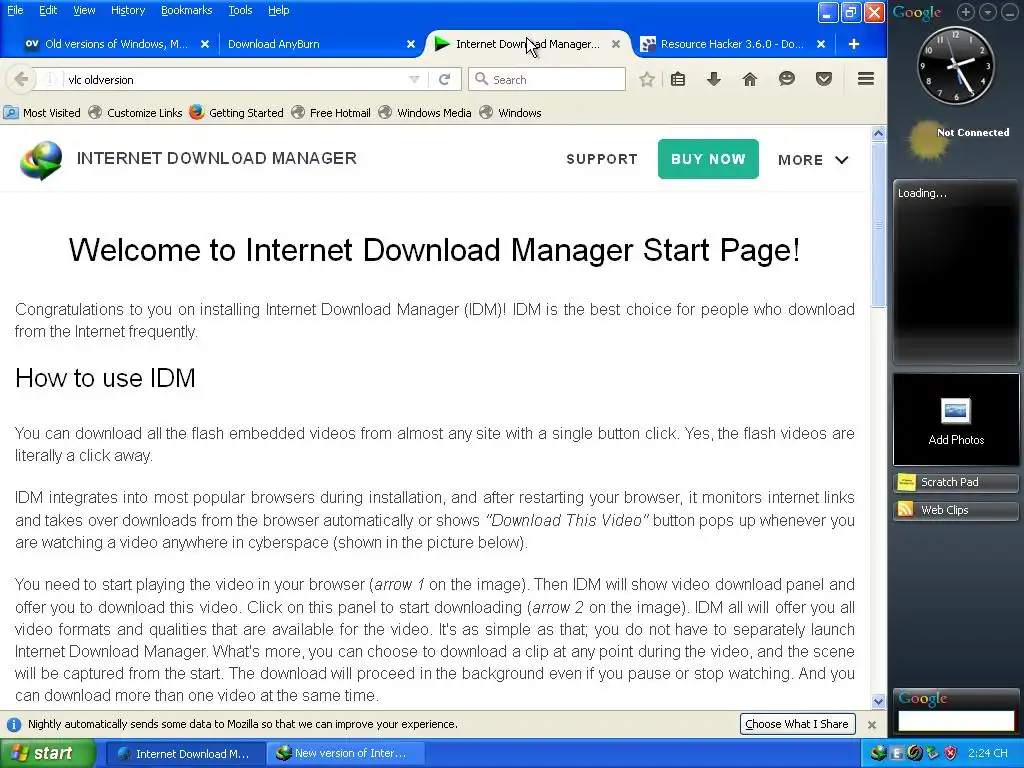This screenshot has height=768, width=1024.
Task: Open the Web Clips gadget
Action: (x=955, y=510)
